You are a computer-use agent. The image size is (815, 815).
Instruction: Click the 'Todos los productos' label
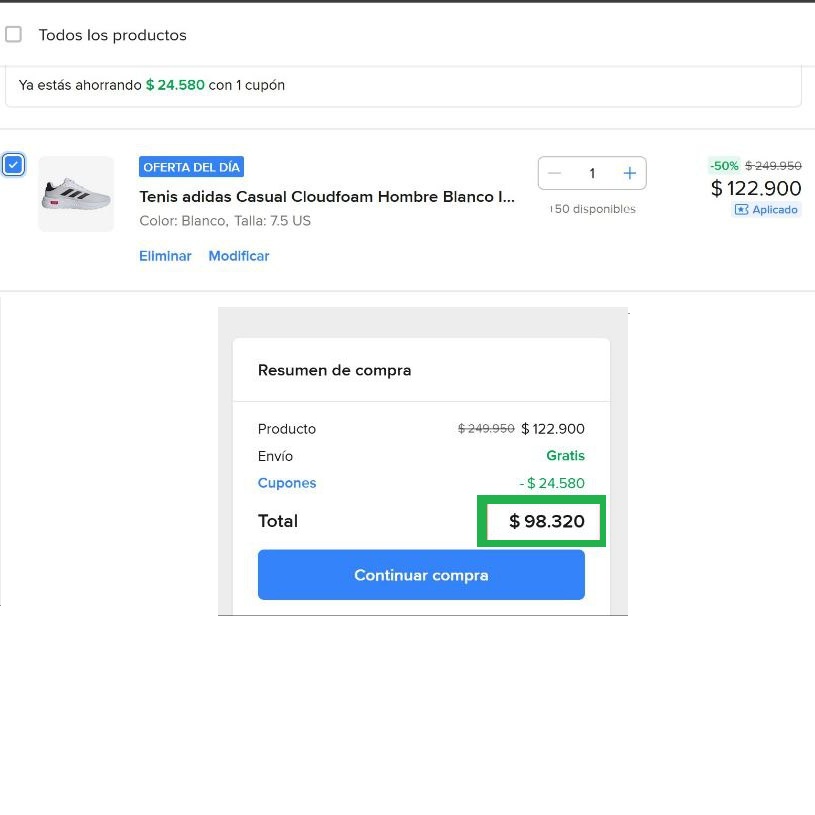[112, 35]
